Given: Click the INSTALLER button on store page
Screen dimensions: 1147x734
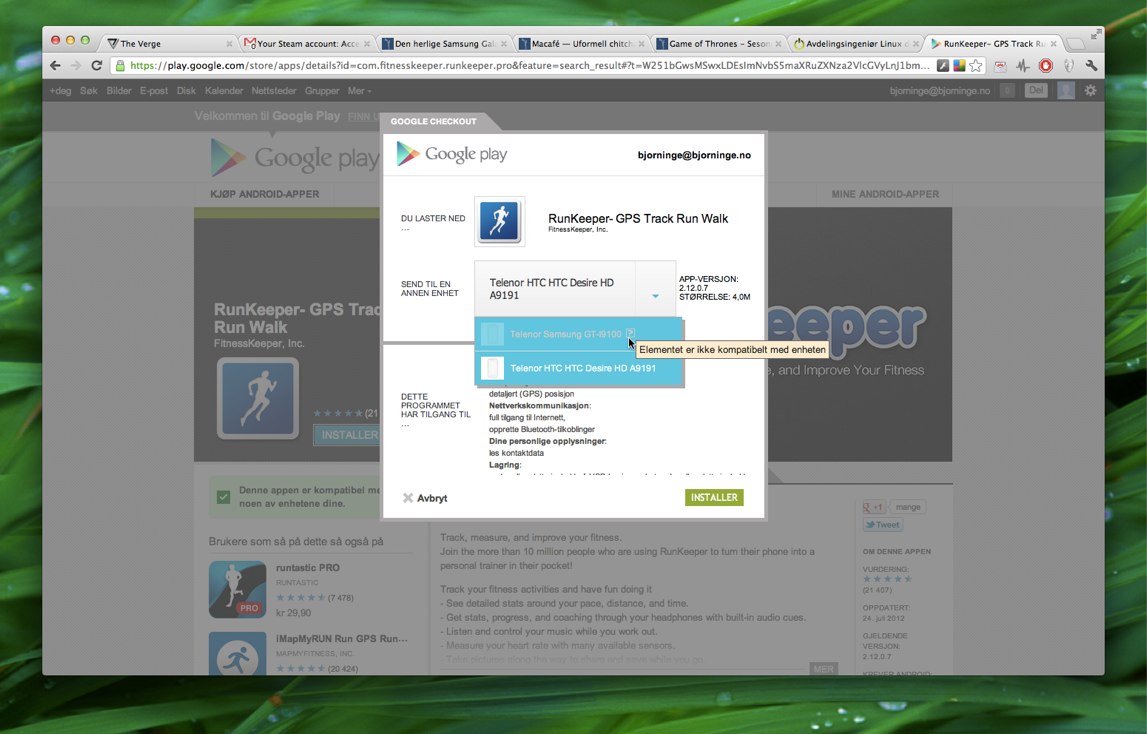Looking at the screenshot, I should click(349, 435).
